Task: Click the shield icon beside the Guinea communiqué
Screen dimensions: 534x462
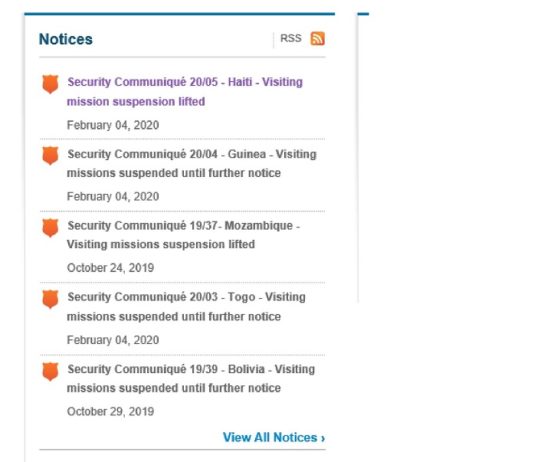Action: coord(50,156)
